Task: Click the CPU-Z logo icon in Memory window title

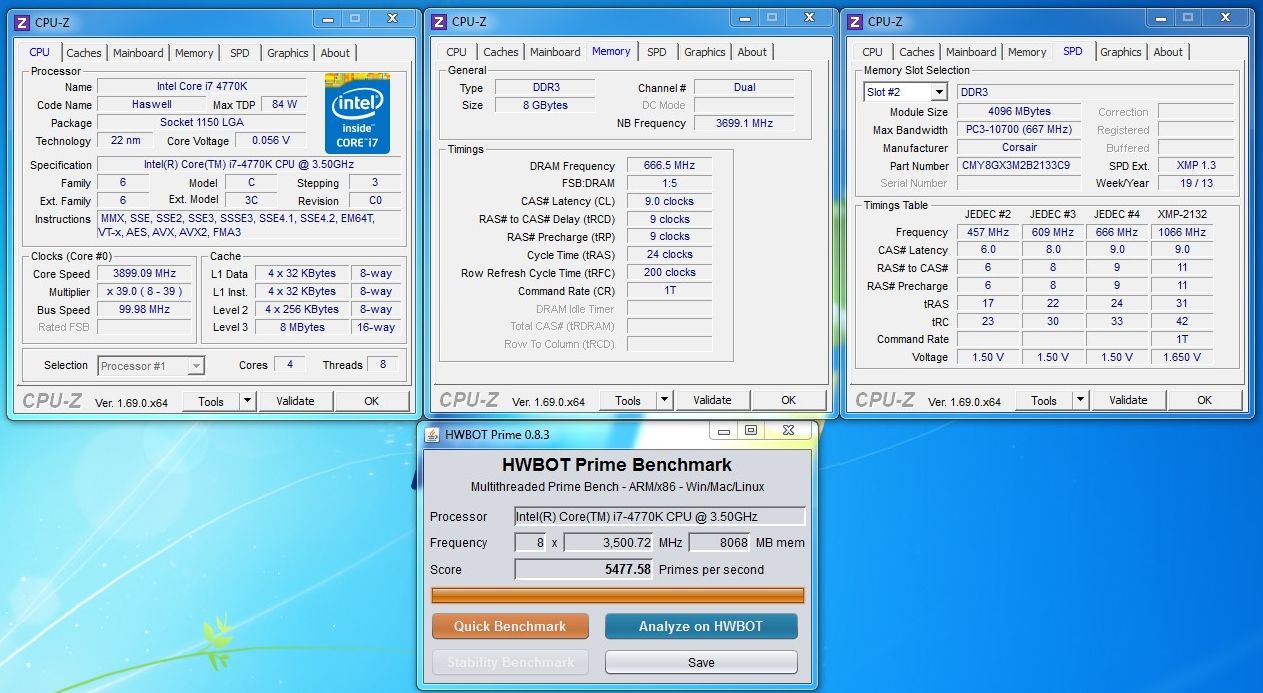Action: pyautogui.click(x=438, y=21)
